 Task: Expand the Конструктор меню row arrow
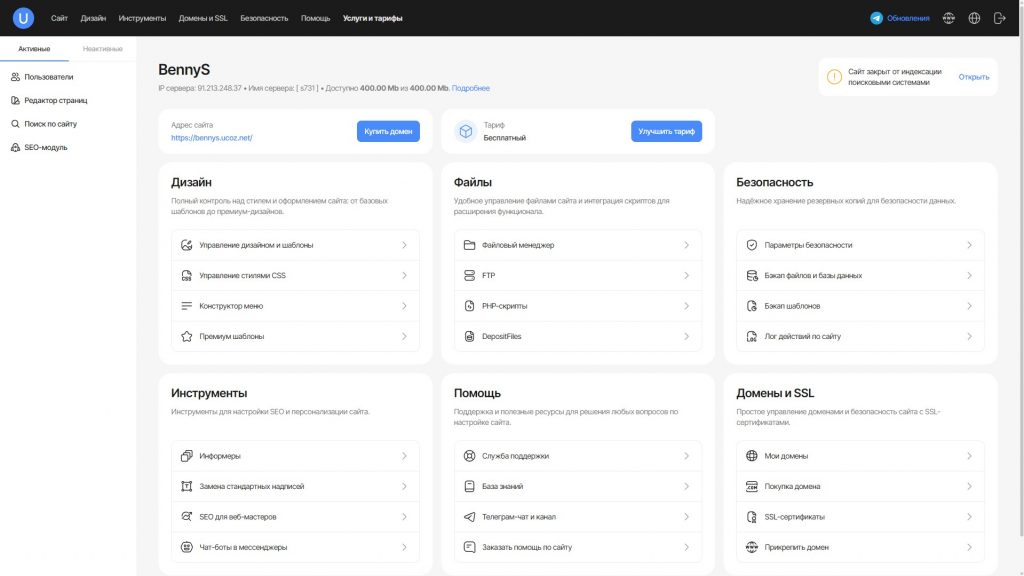coord(404,306)
